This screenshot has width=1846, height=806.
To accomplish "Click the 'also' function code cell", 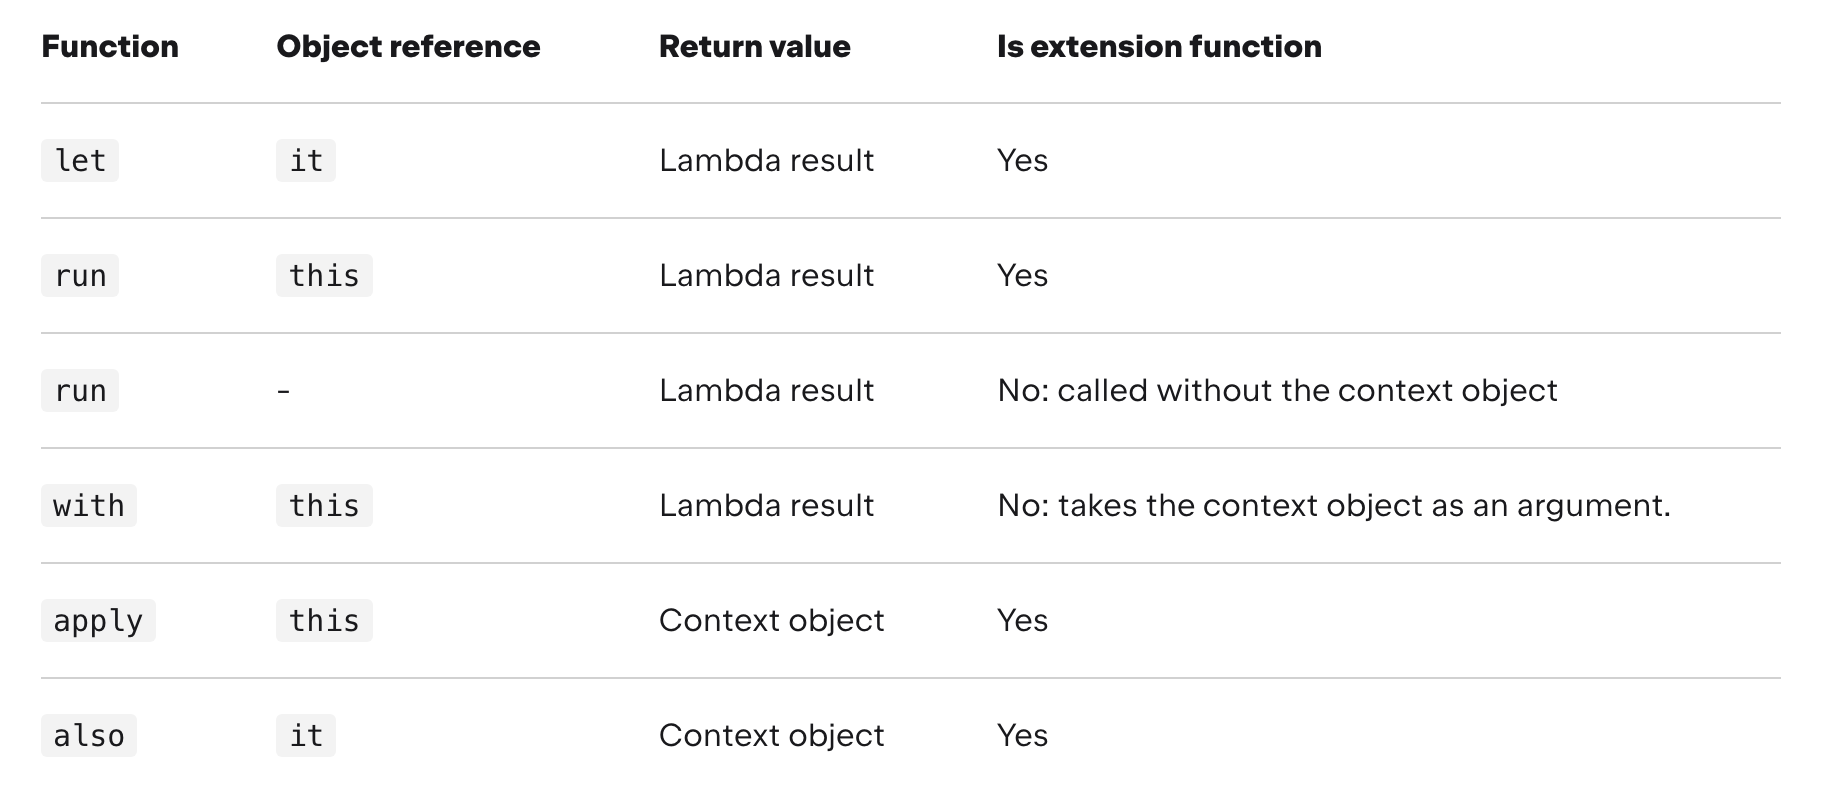I will [x=89, y=736].
